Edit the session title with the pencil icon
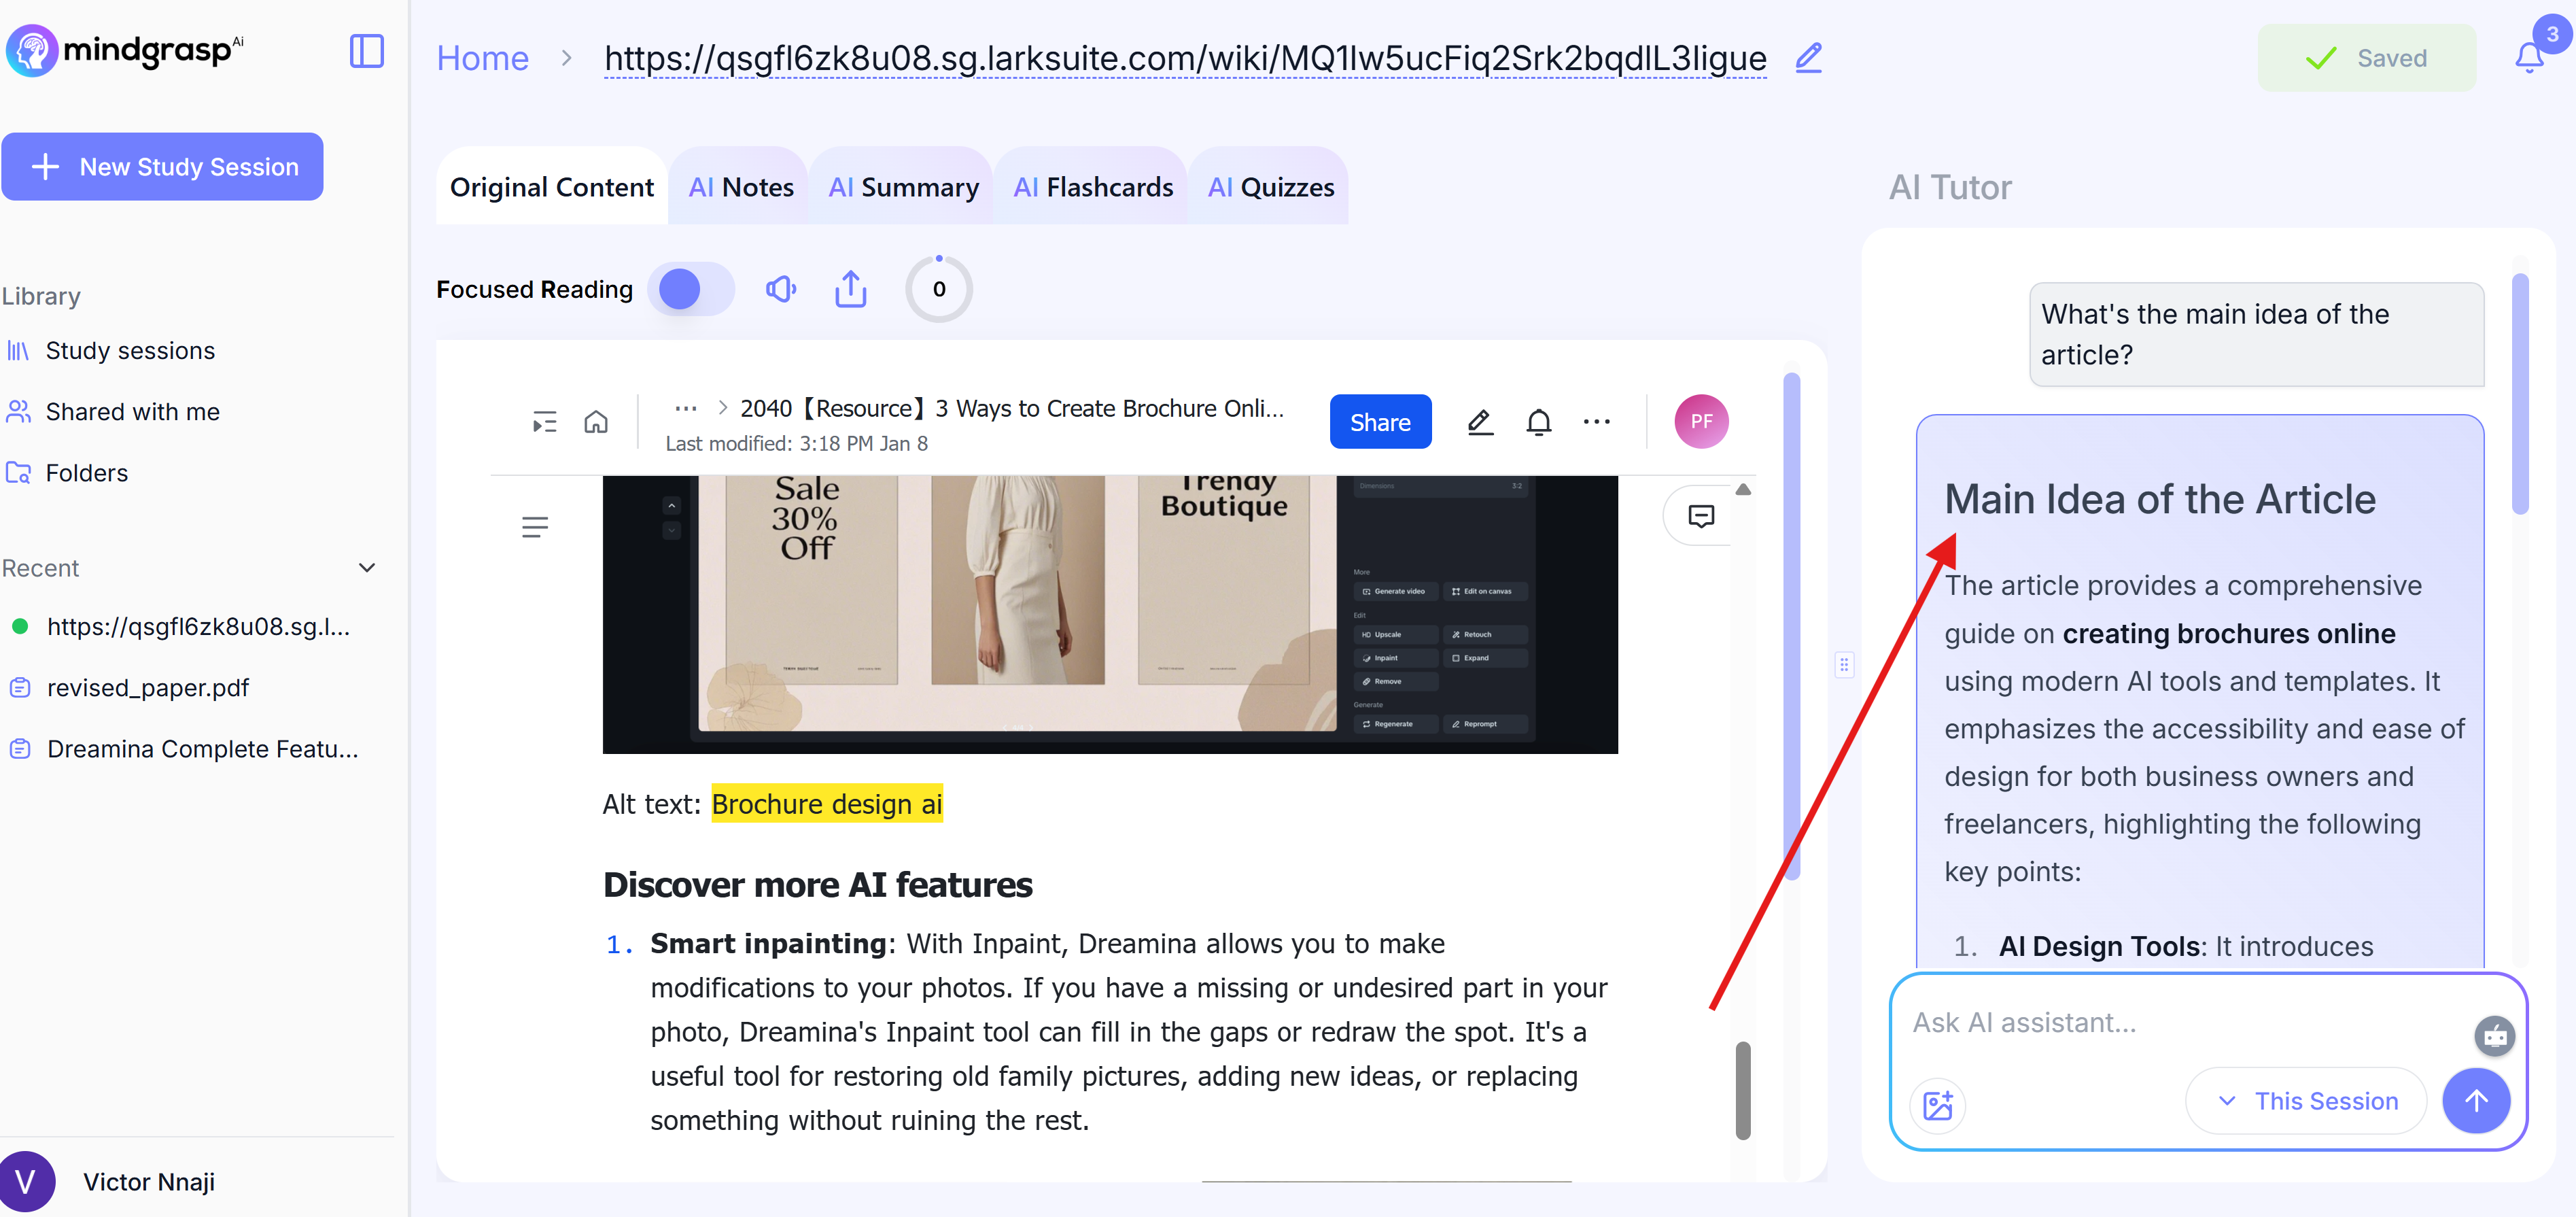 tap(1808, 58)
